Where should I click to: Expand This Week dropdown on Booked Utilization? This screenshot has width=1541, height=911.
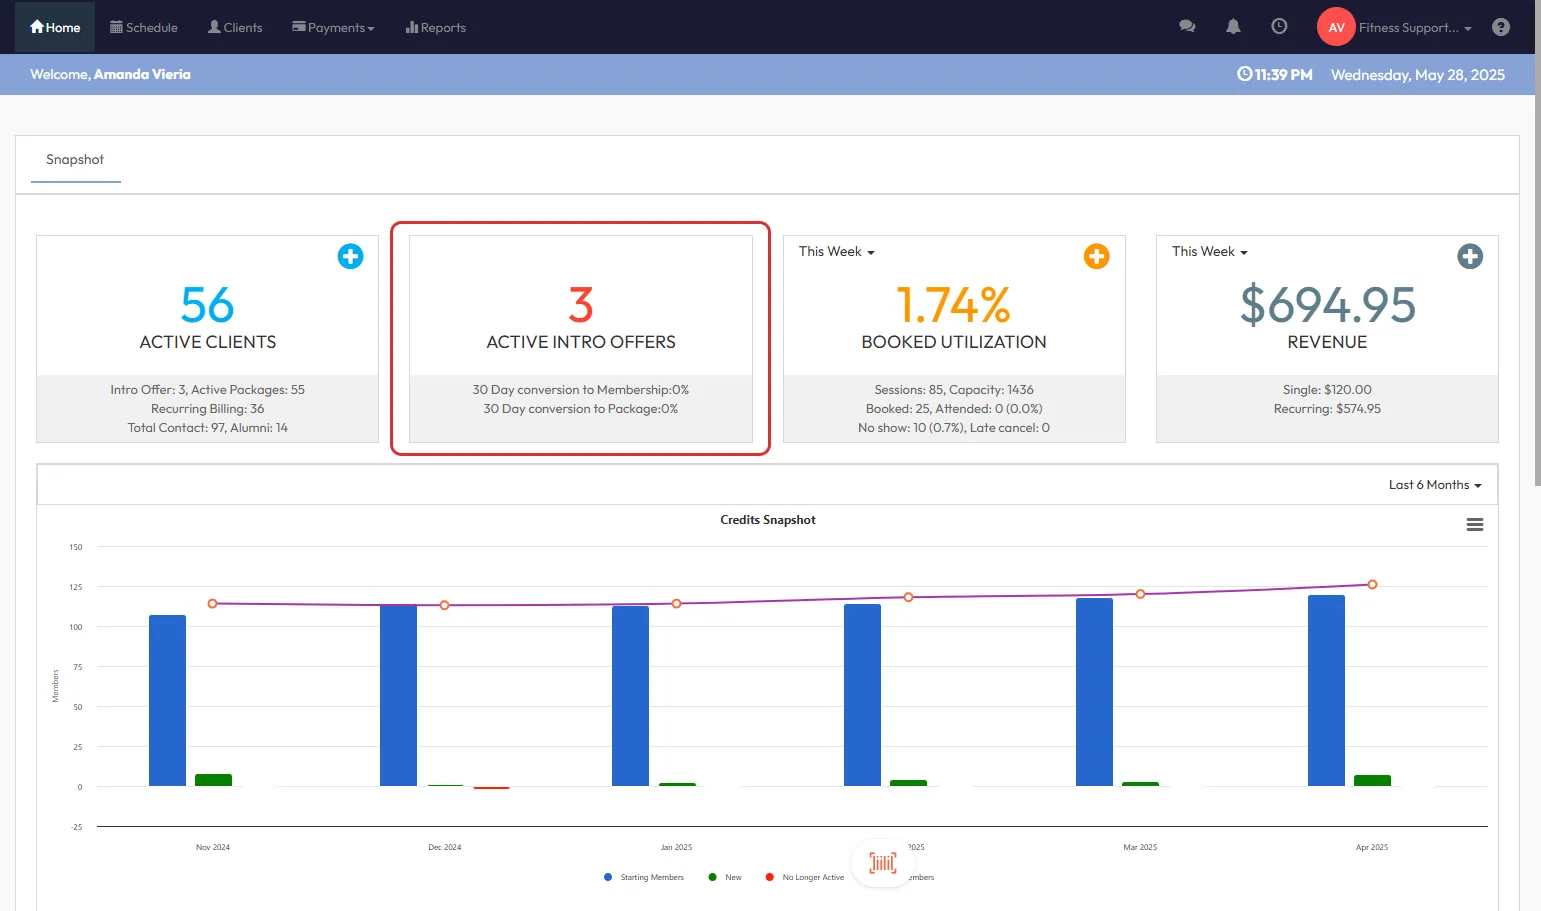point(837,252)
